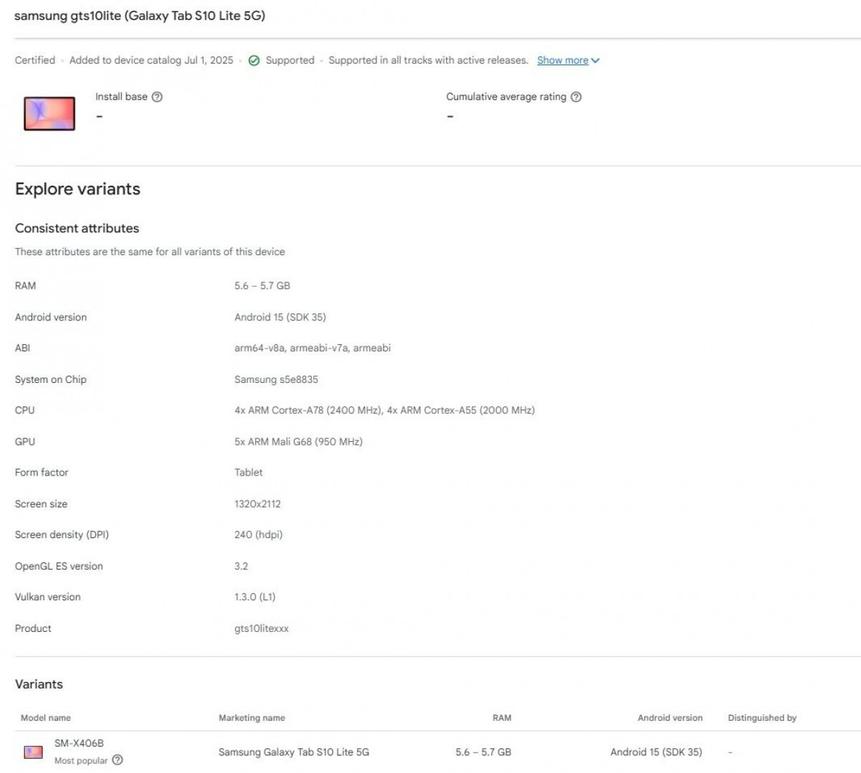Click the Cumulative average rating help icon
Image resolution: width=861 pixels, height=773 pixels.
576,97
